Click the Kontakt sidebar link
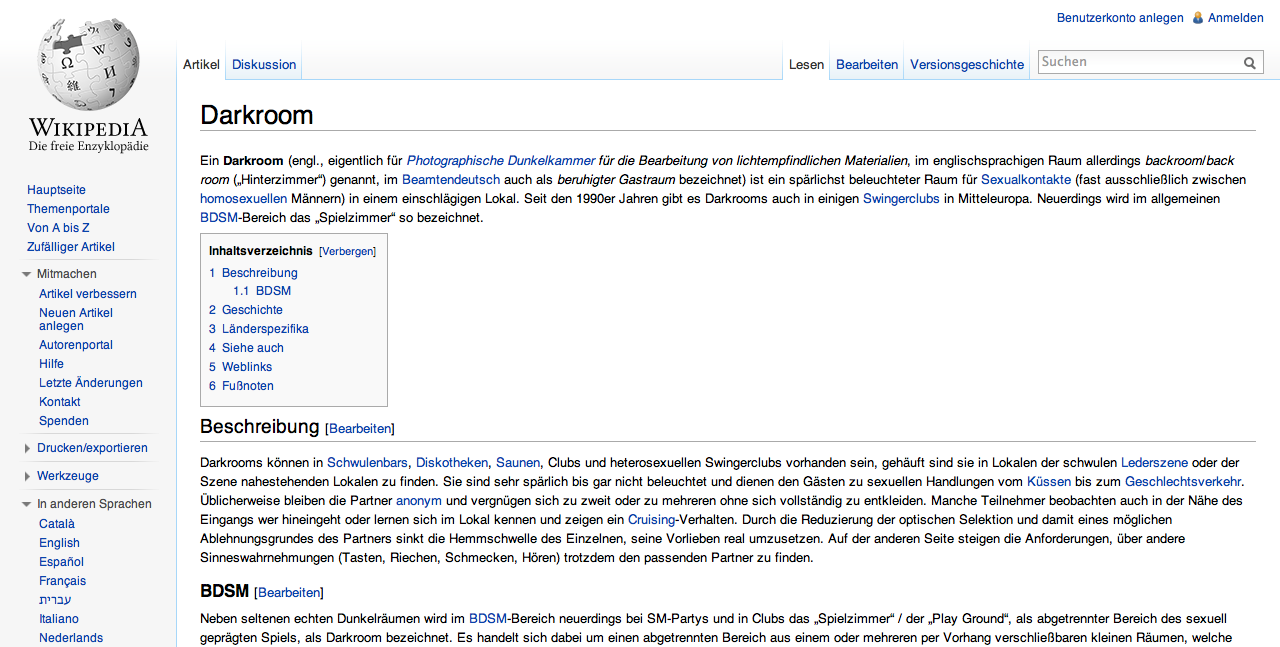Image resolution: width=1280 pixels, height=647 pixels. [x=60, y=402]
